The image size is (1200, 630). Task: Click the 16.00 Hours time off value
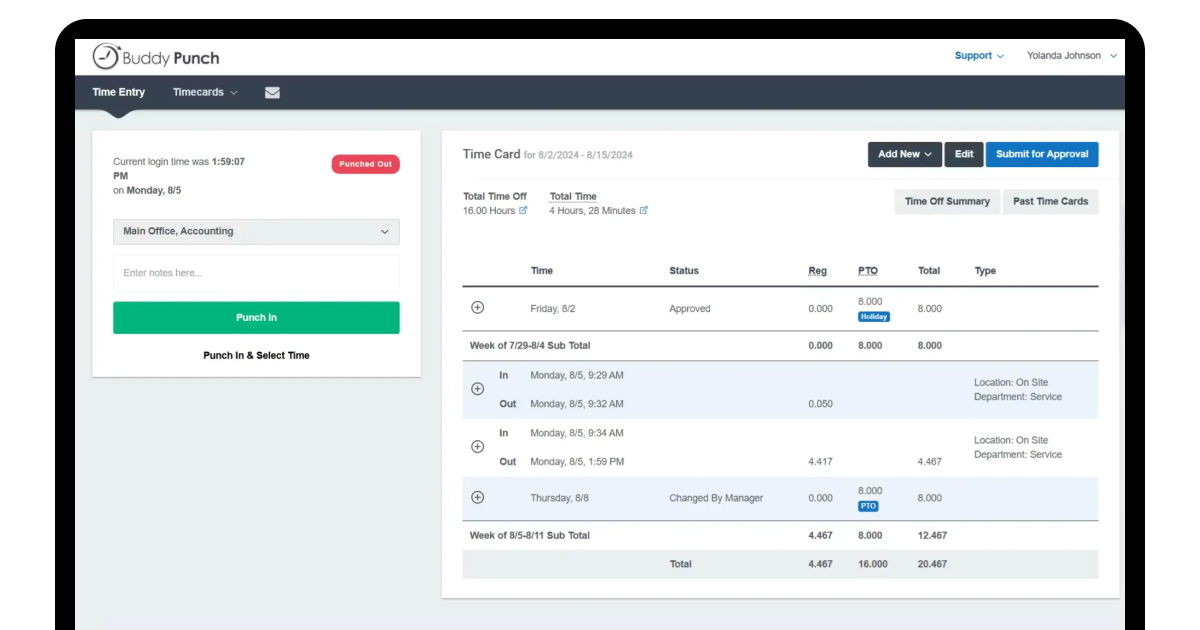click(x=489, y=211)
